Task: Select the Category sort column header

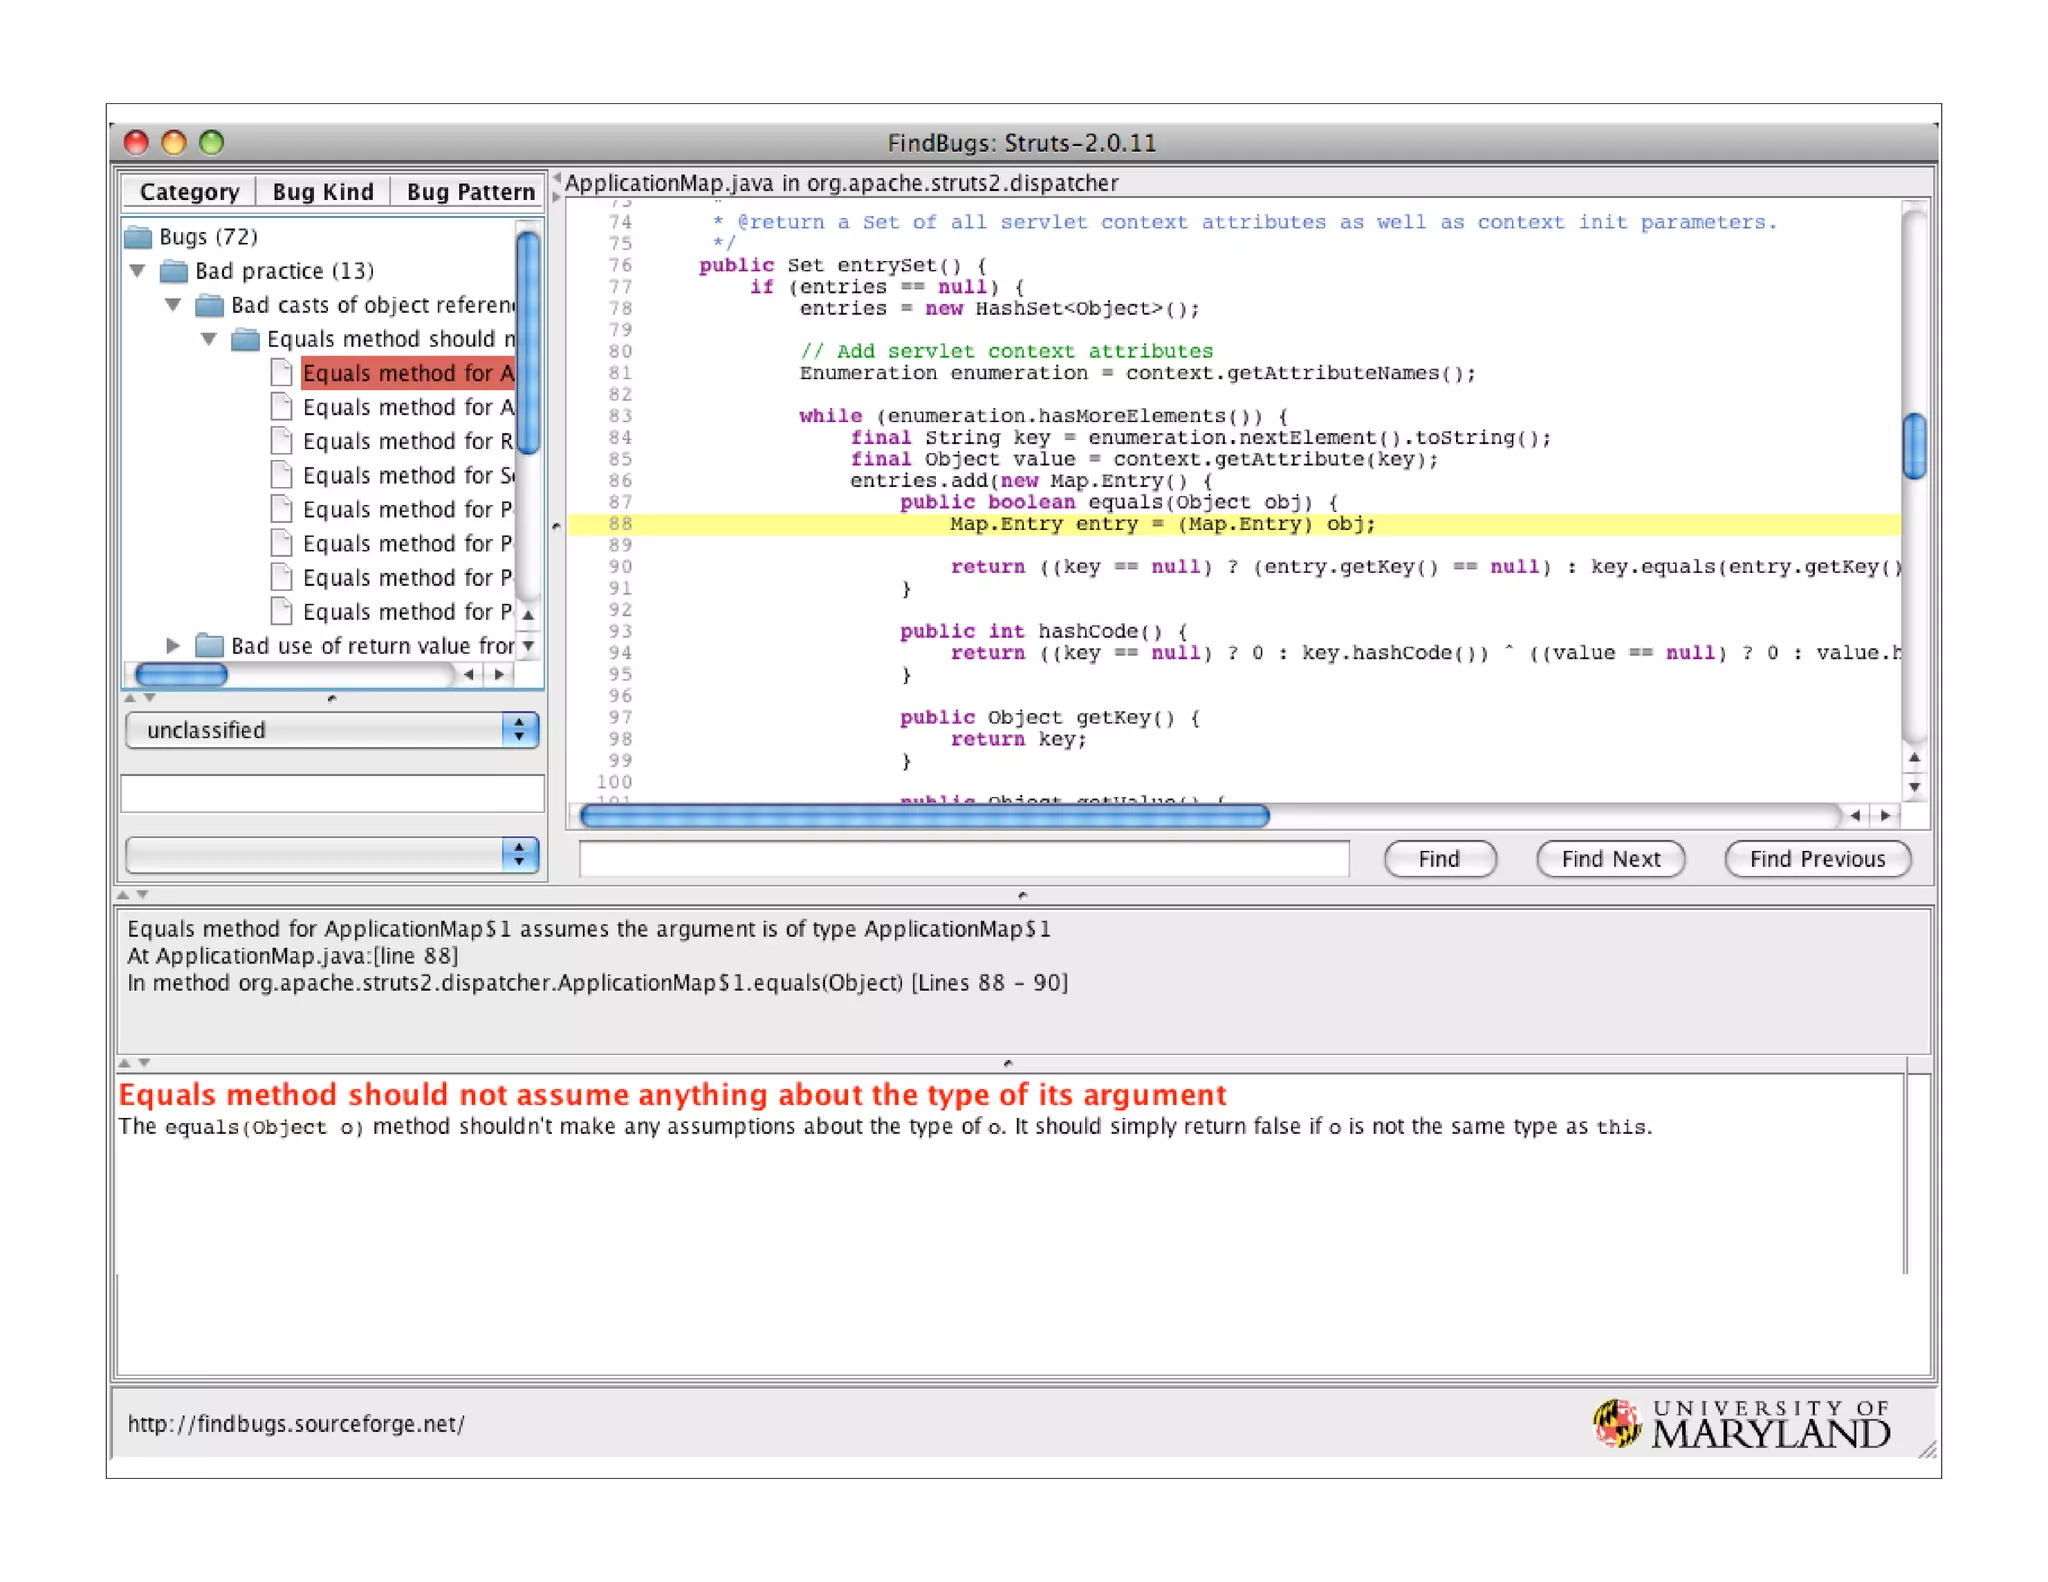Action: coord(189,192)
